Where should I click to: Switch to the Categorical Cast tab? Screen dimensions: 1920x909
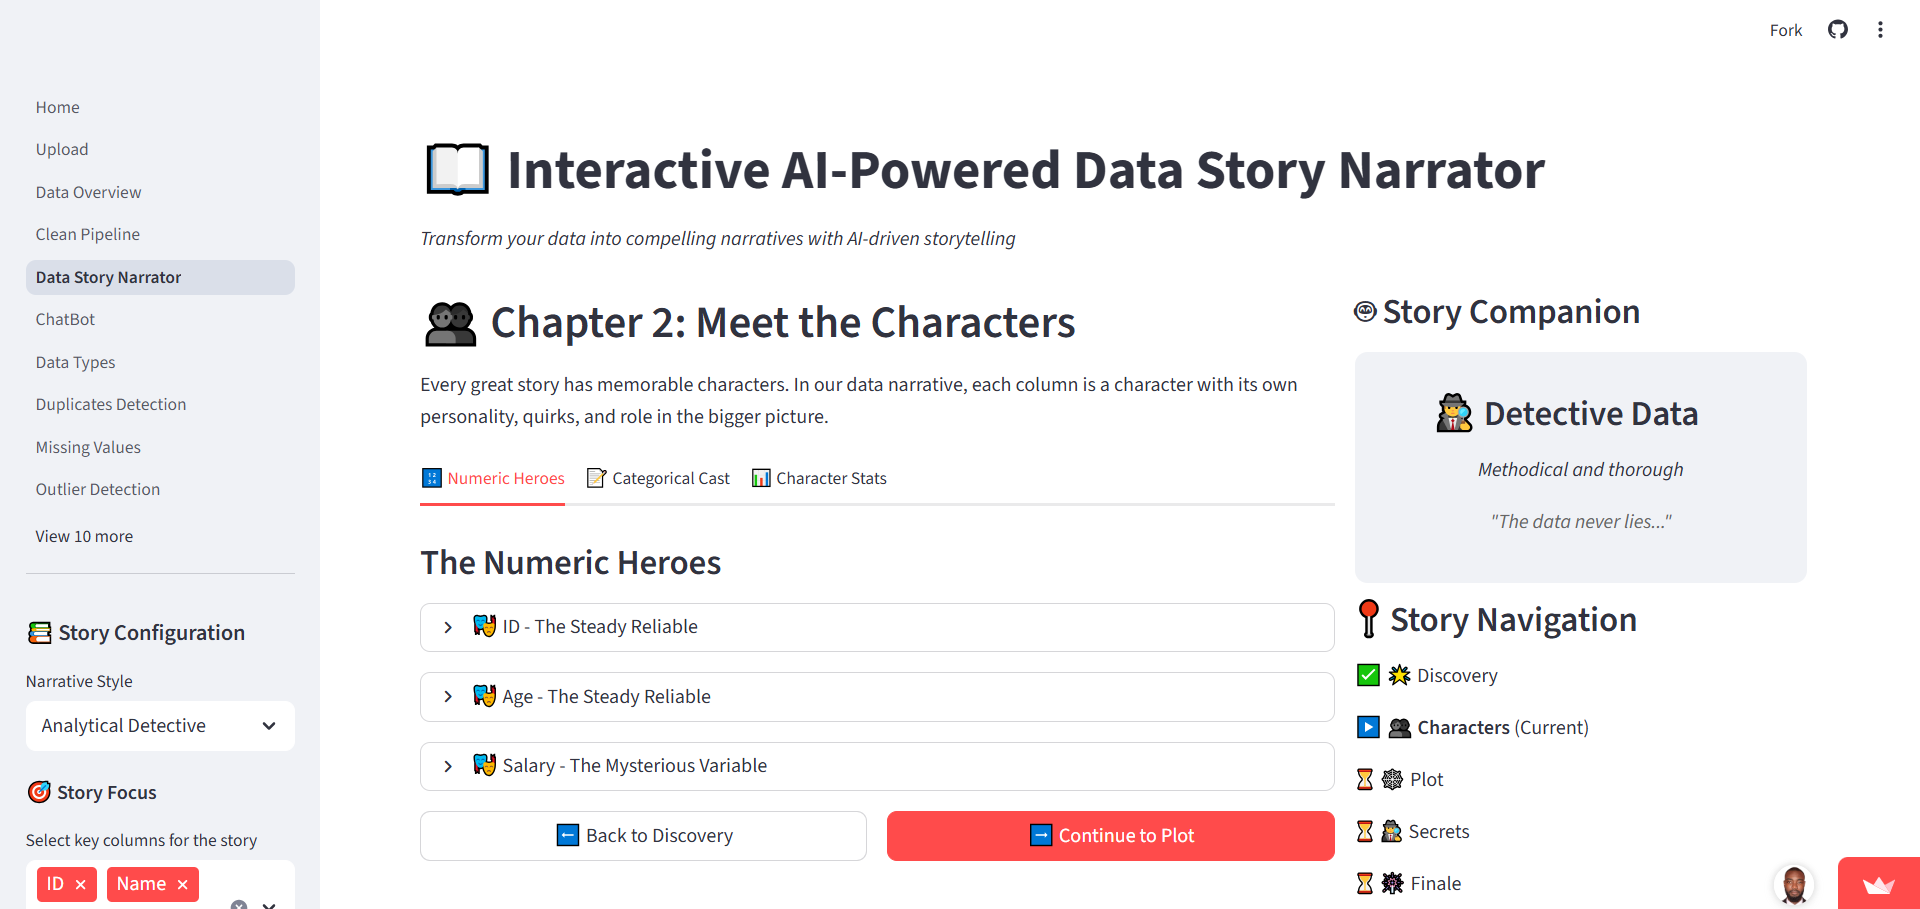[x=658, y=478]
